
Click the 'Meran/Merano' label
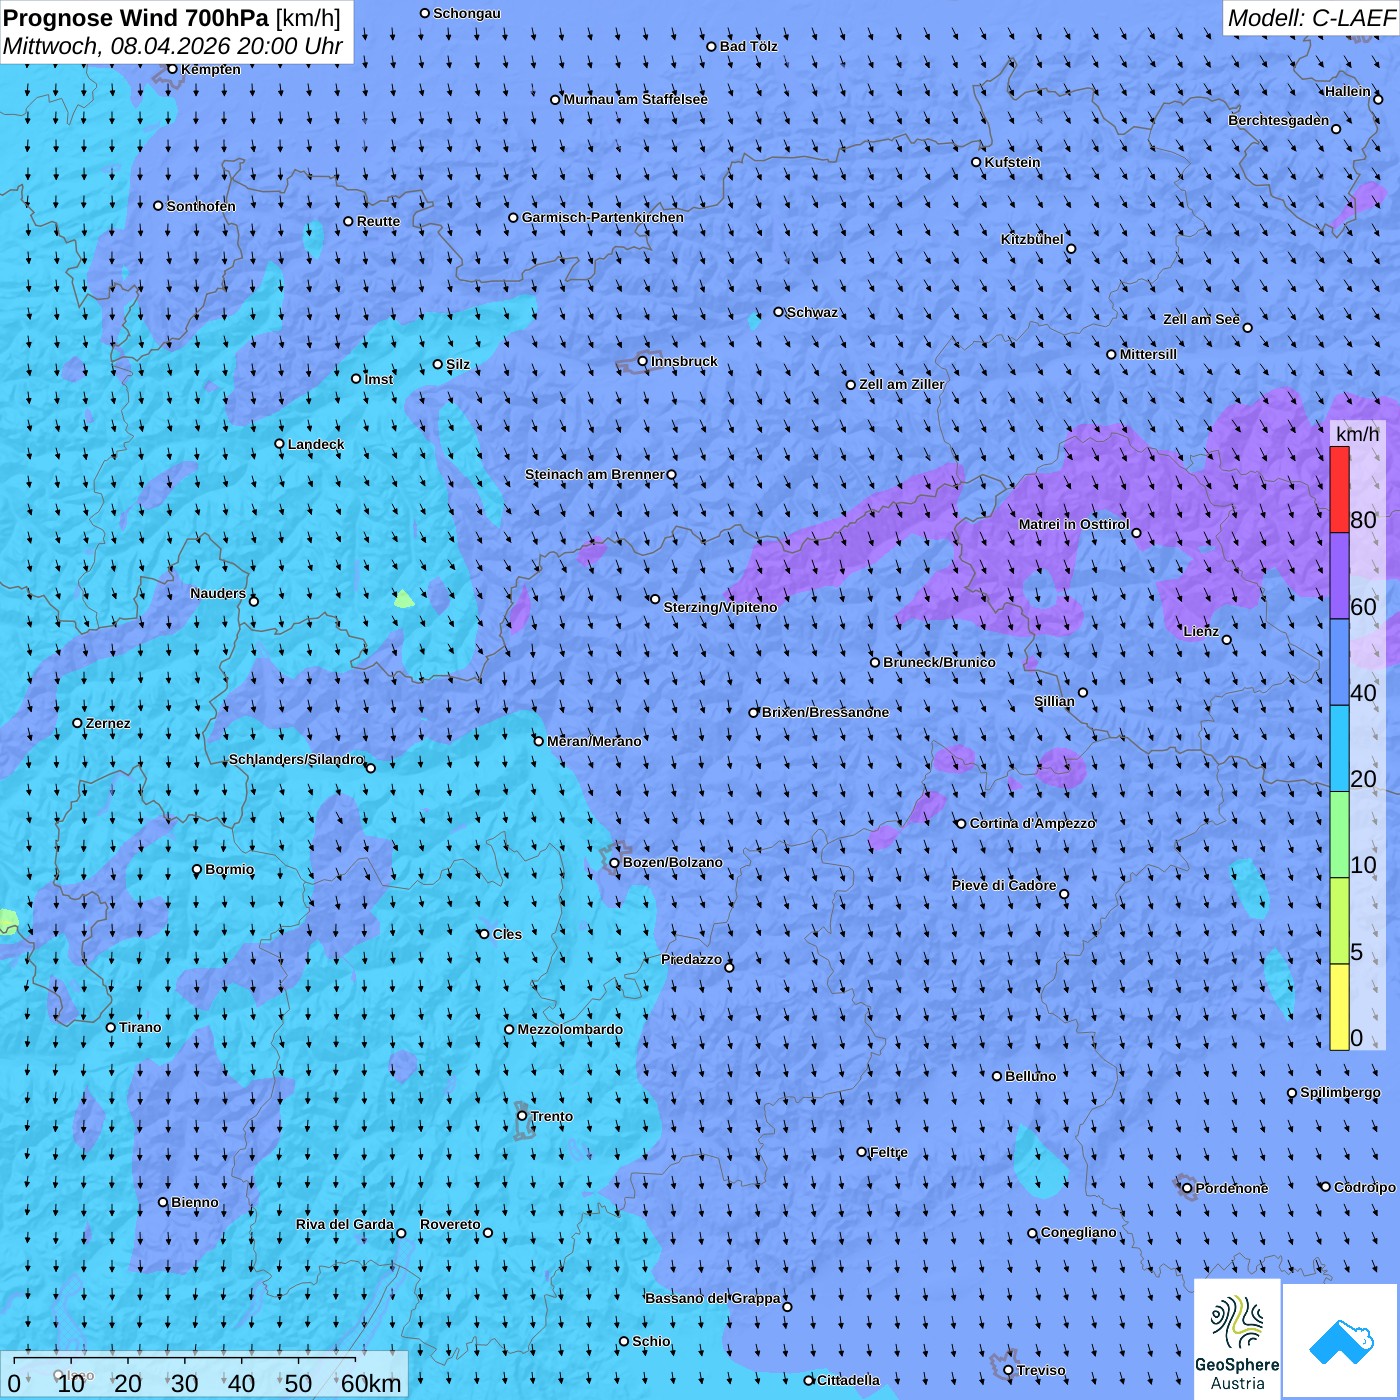594,741
